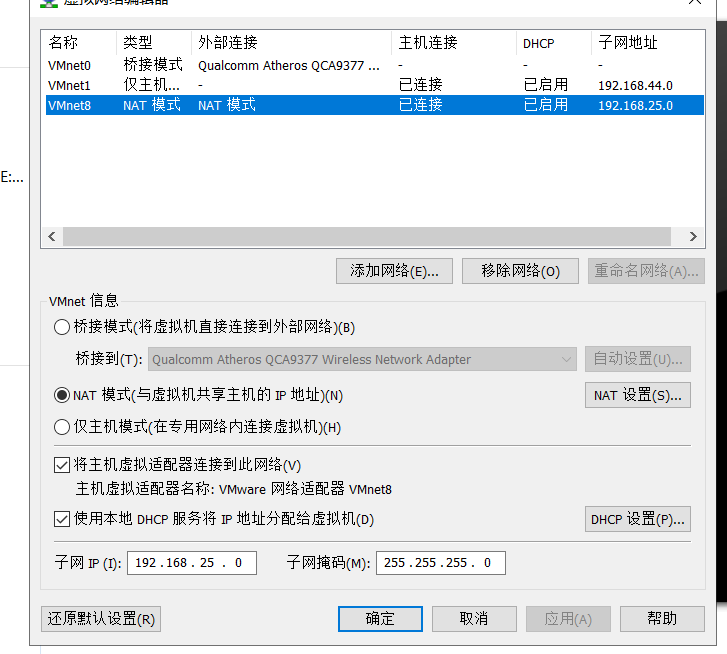Click the disabled 应用(A) button
Image resolution: width=727 pixels, height=654 pixels.
coord(568,619)
